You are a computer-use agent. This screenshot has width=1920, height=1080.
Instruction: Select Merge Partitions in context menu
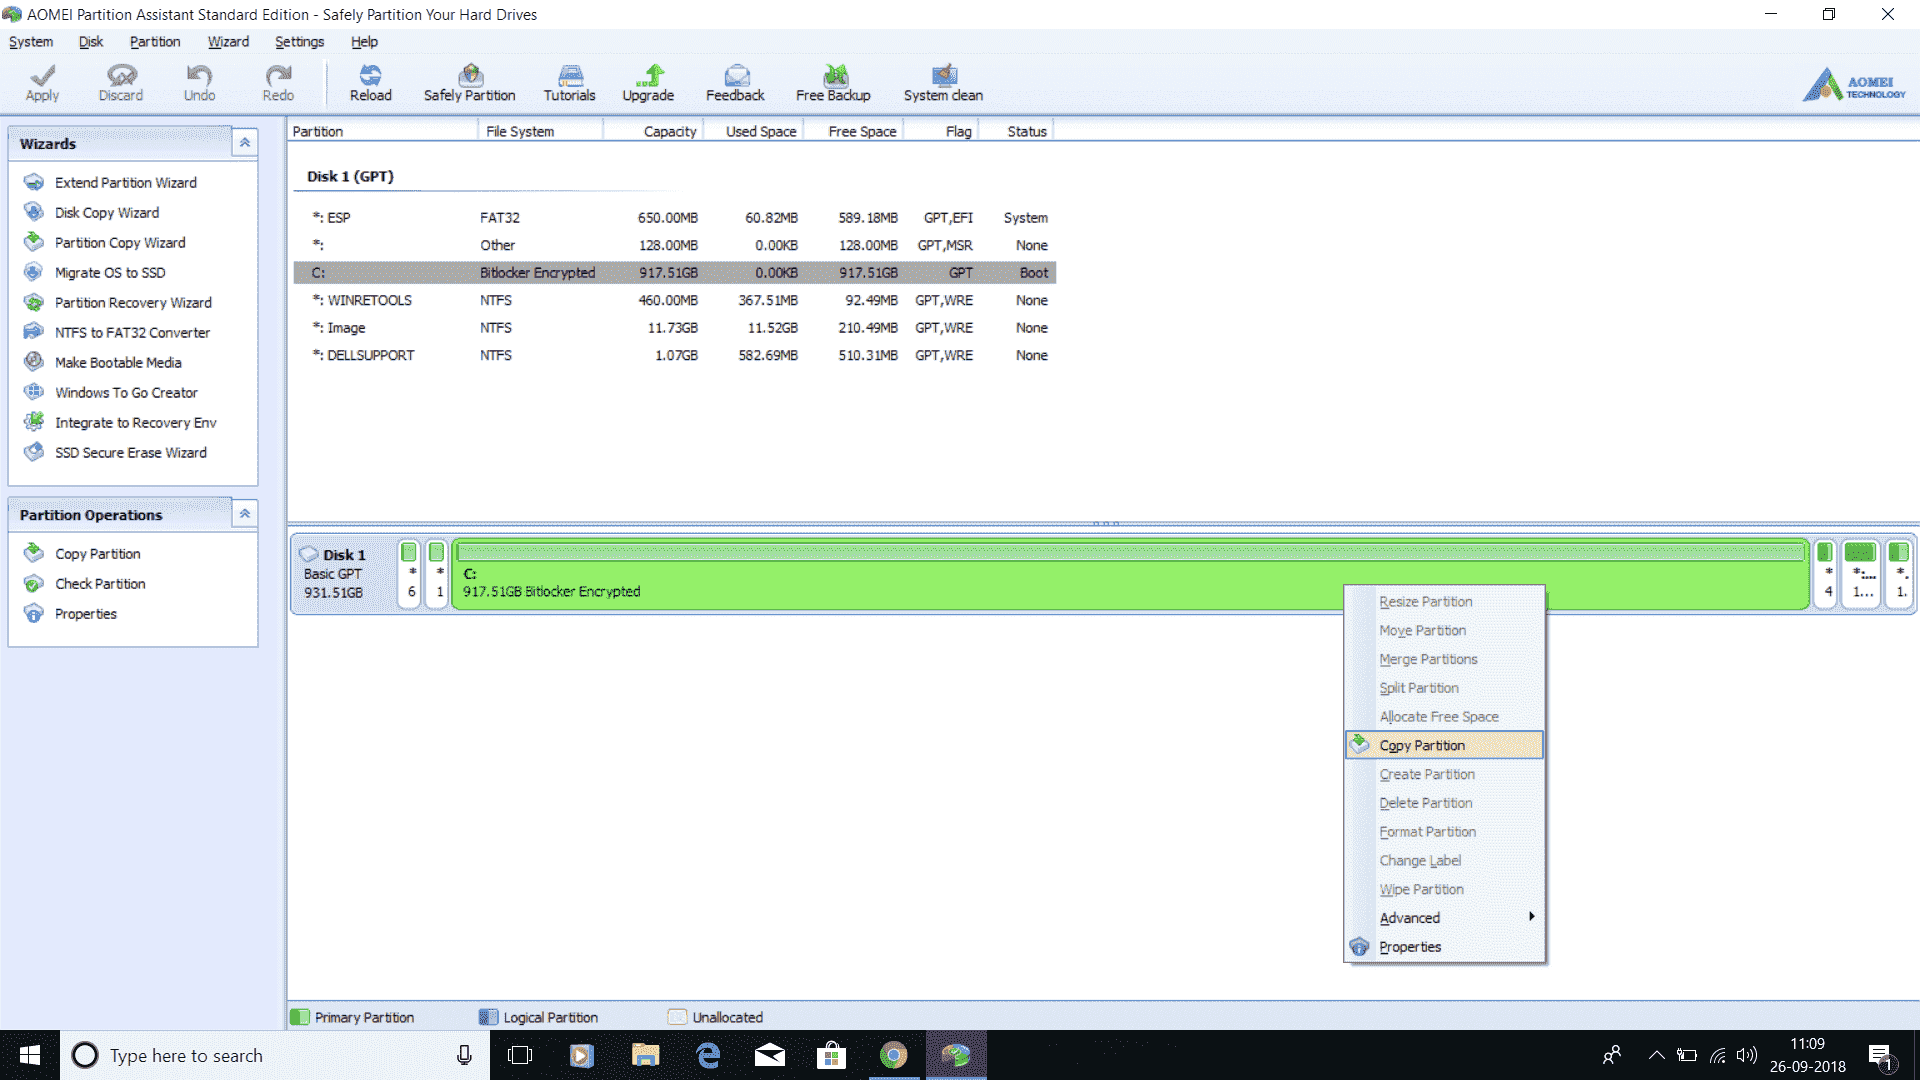(x=1444, y=659)
